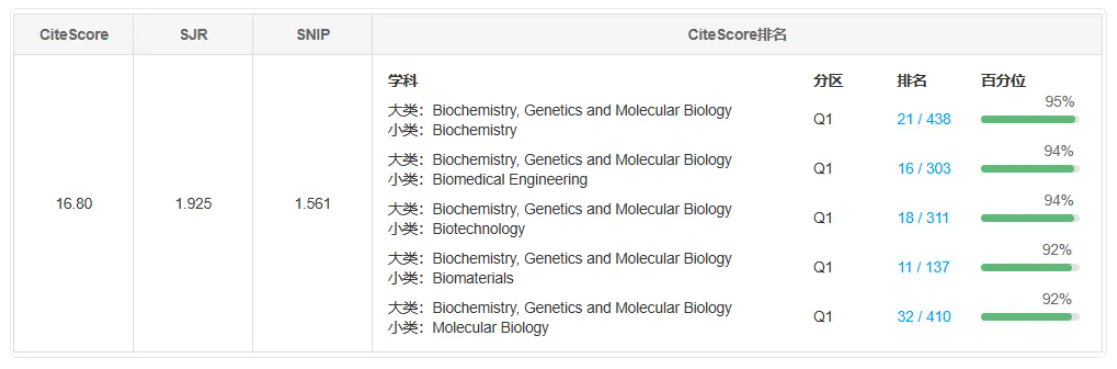Open the 21 / 438 Biochemistry rank link
This screenshot has width=1117, height=369.
tap(924, 119)
